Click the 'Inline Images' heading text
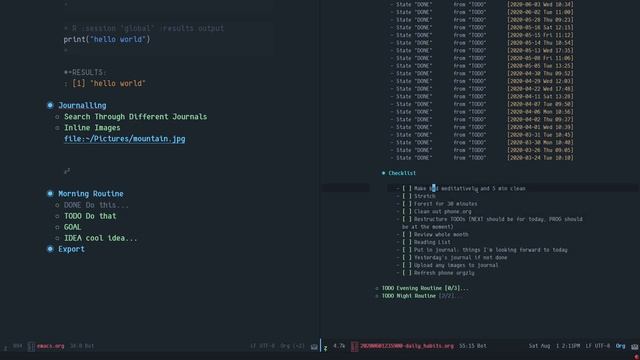 pyautogui.click(x=92, y=128)
